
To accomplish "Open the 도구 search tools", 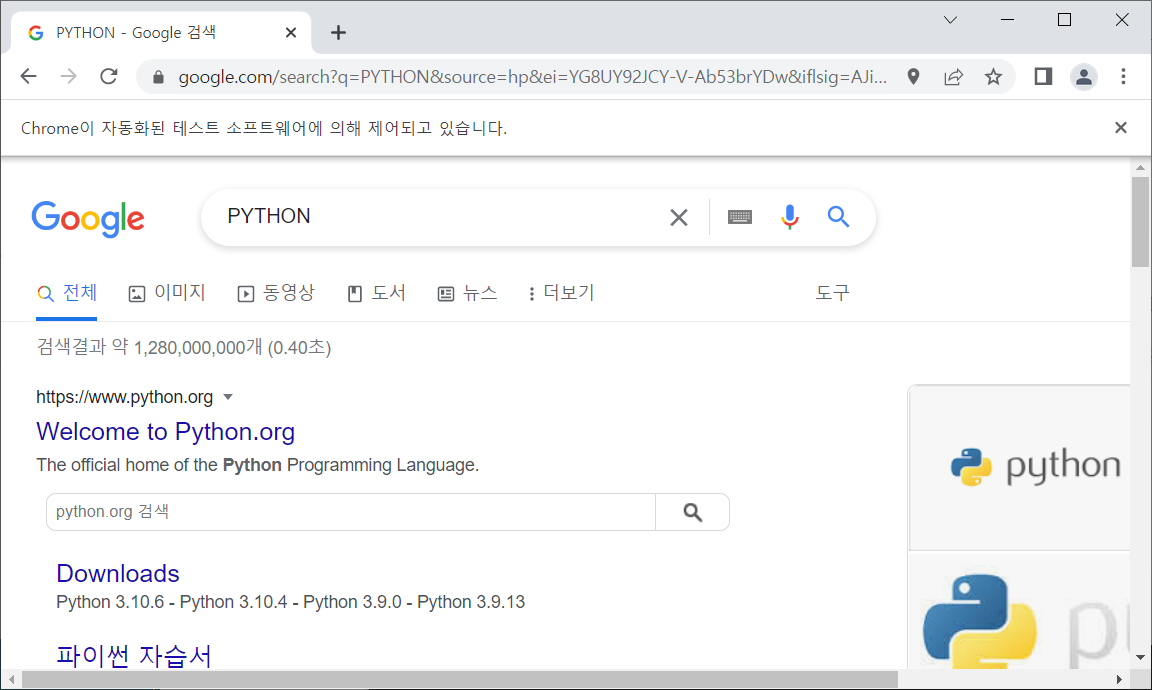I will (x=832, y=293).
